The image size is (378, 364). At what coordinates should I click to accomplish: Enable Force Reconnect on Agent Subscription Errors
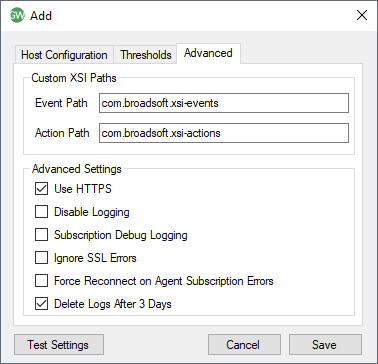tap(41, 281)
